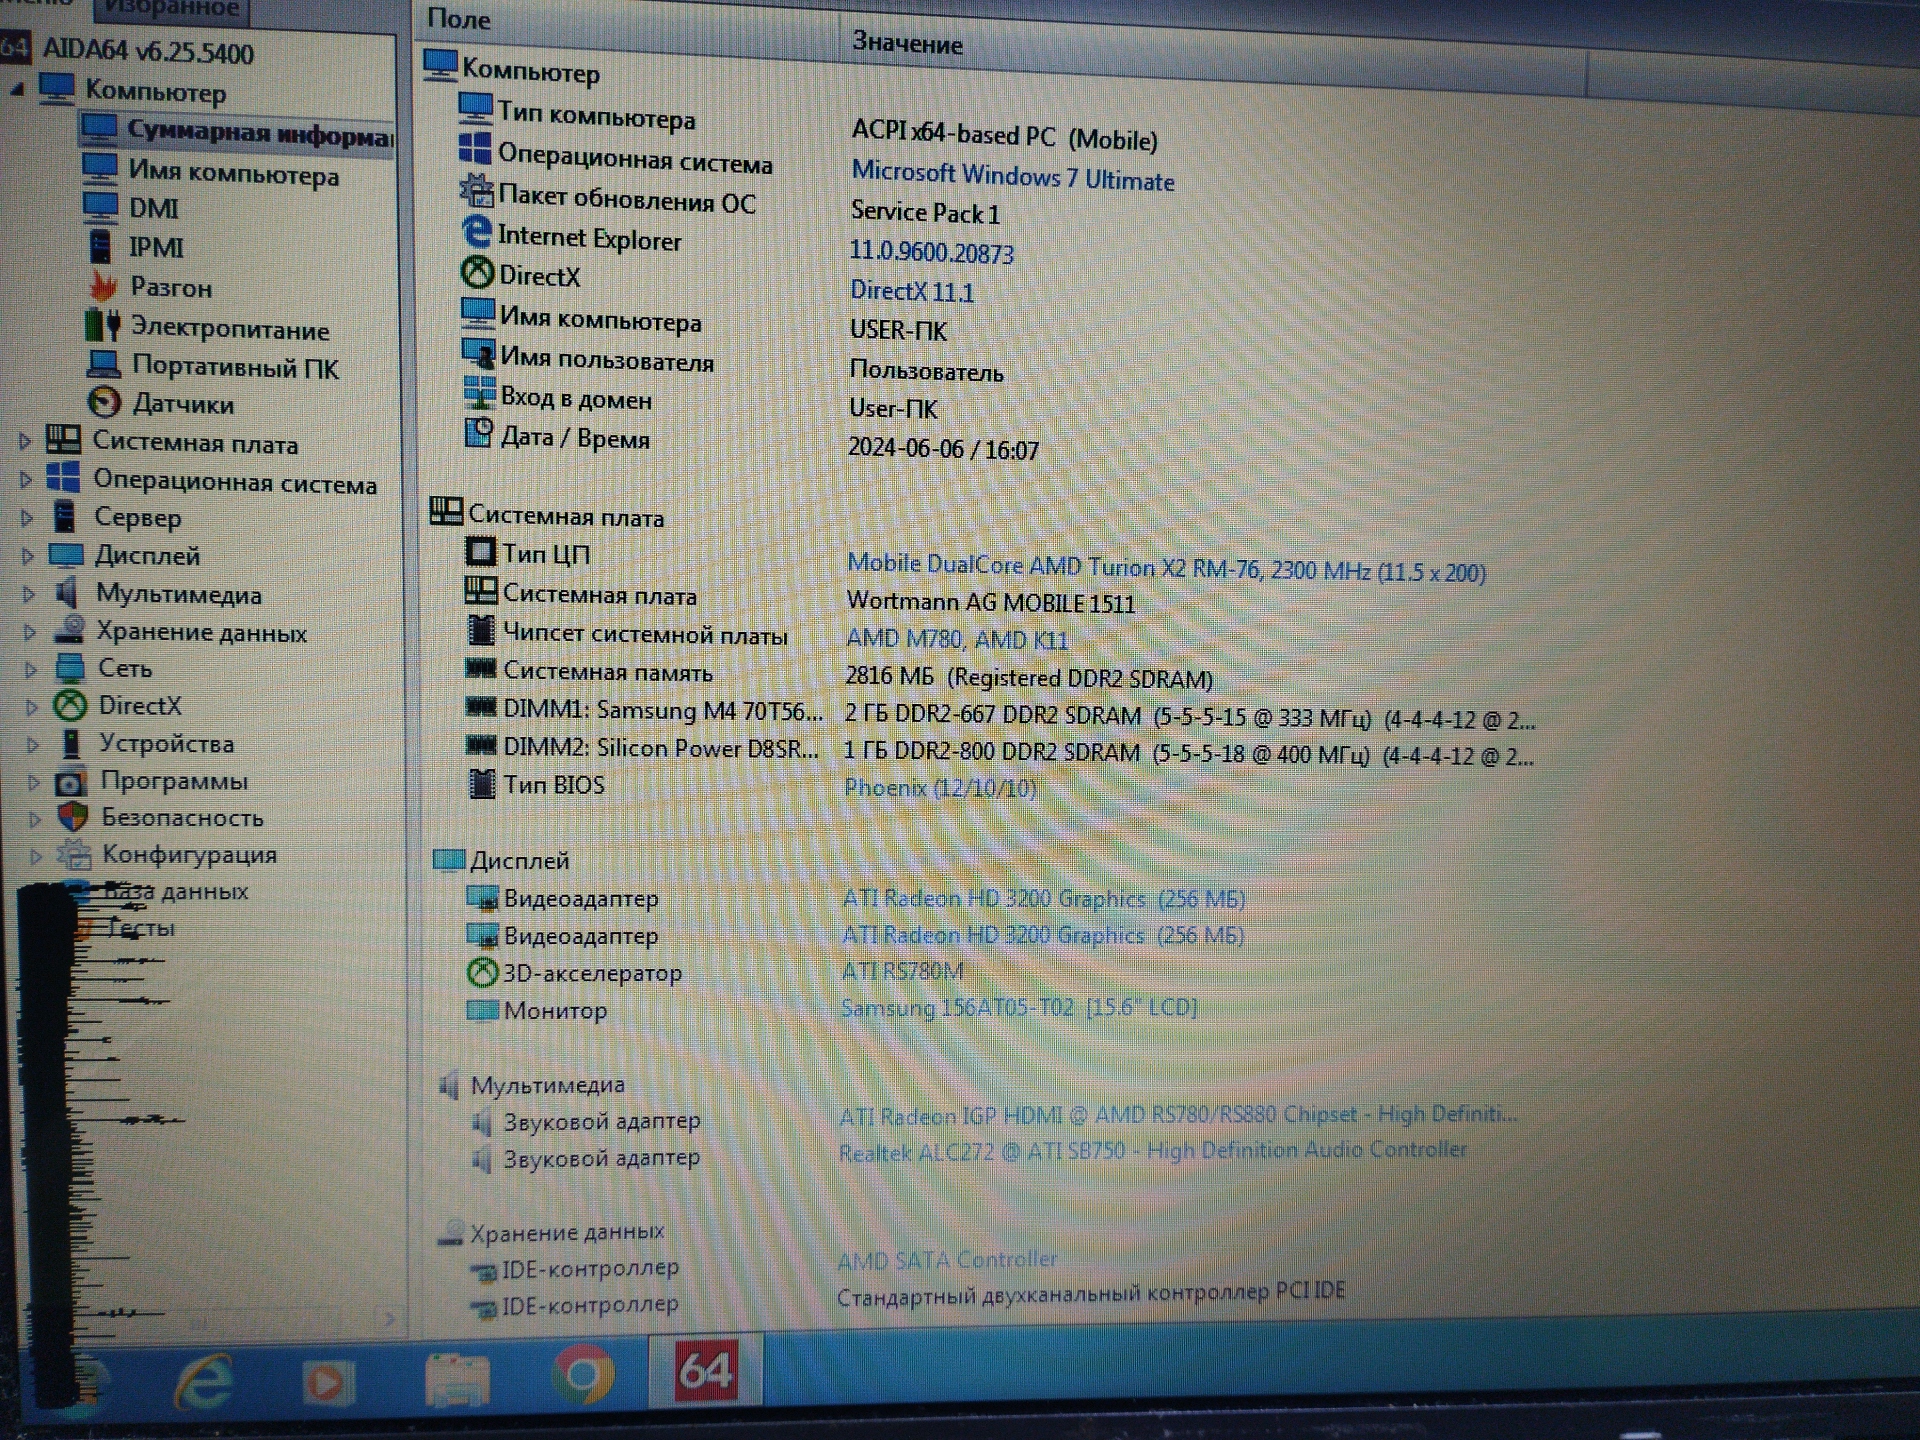Screen dimensions: 1920x1440
Task: Click the Конфигурация gear icon in sidebar
Action: coord(74,853)
